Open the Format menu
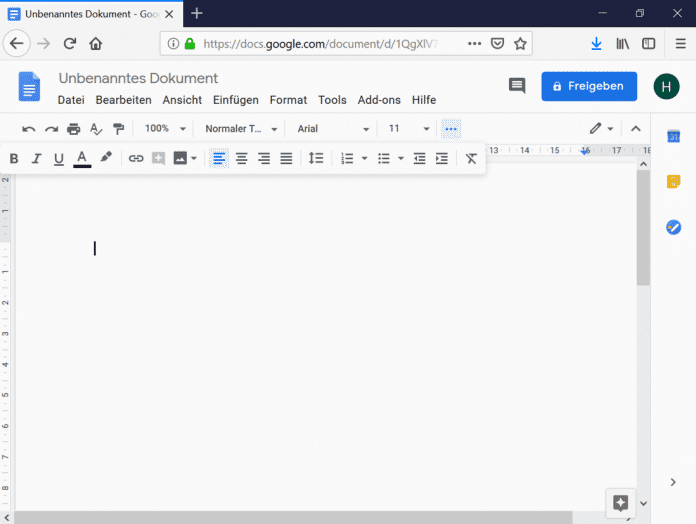 pyautogui.click(x=288, y=100)
